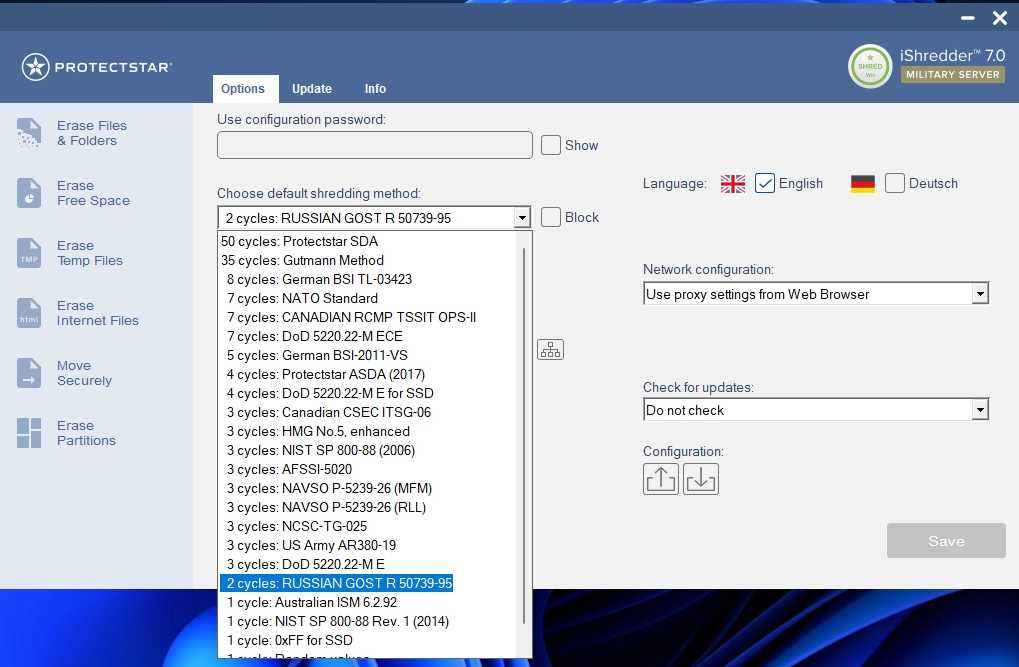Click the Save button
This screenshot has height=667, width=1019.
(946, 541)
